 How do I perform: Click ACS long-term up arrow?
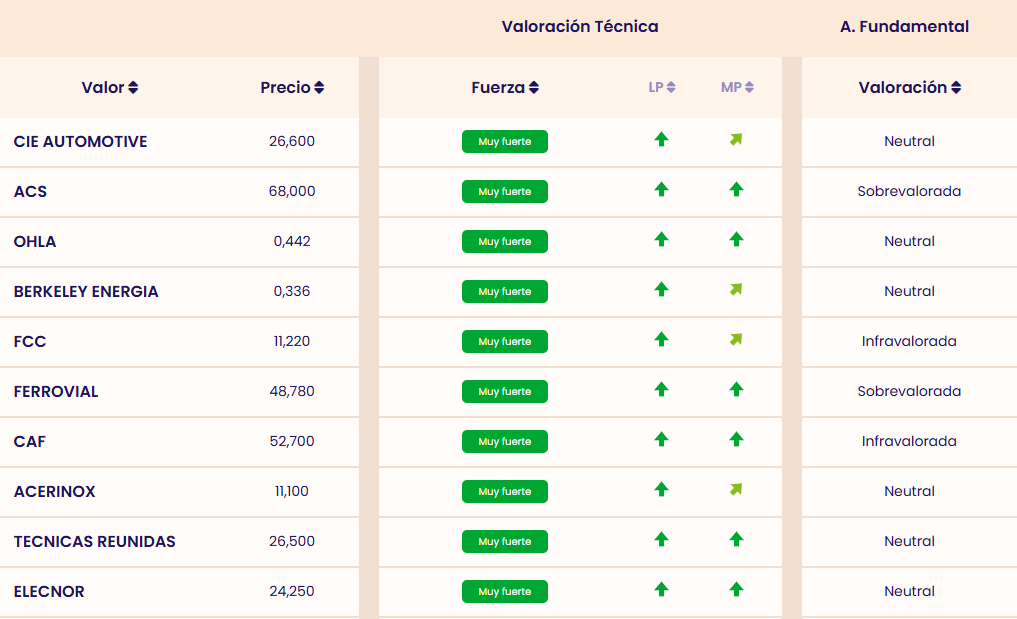[661, 189]
